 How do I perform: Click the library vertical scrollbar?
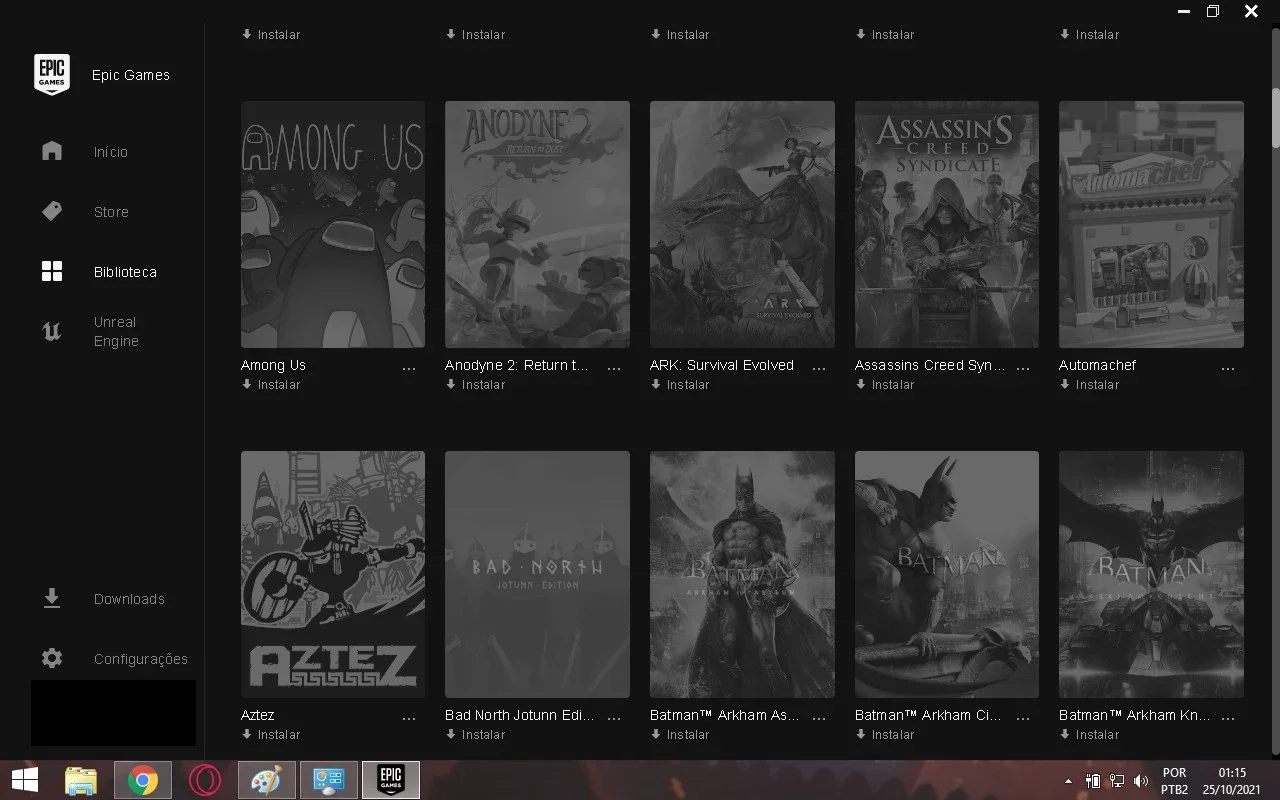tap(1275, 118)
